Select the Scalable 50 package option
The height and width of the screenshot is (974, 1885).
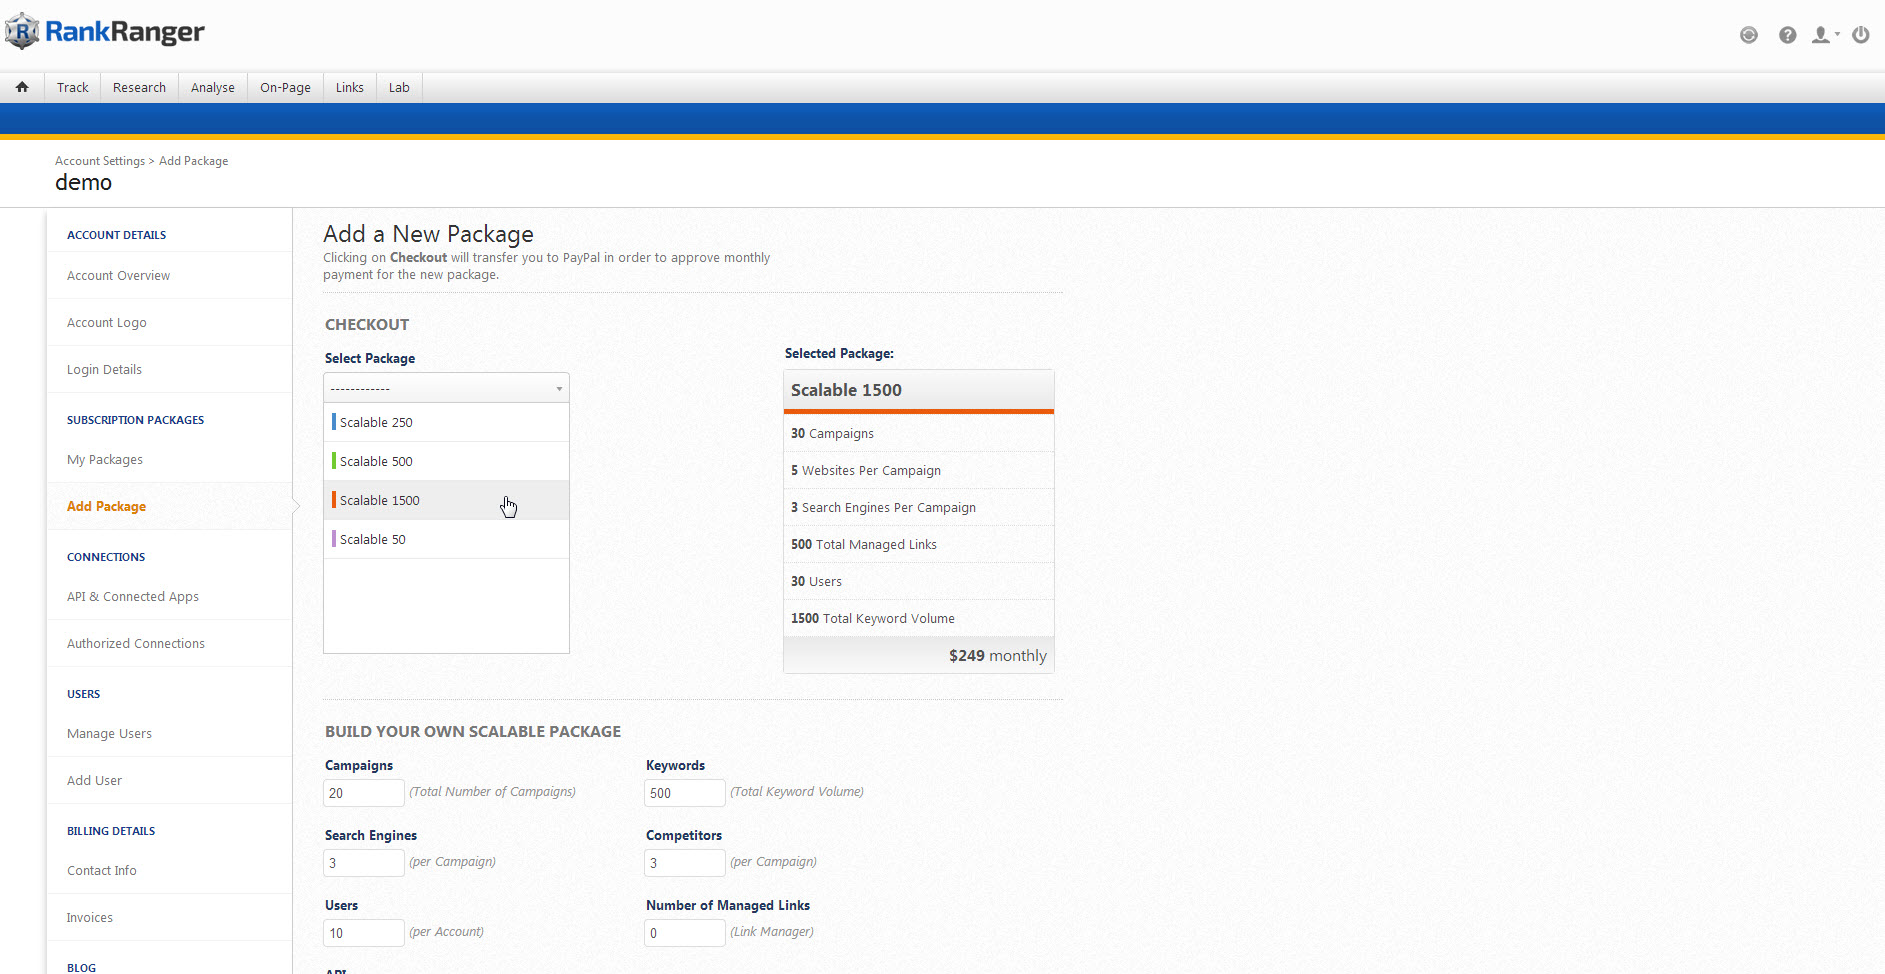(x=373, y=539)
